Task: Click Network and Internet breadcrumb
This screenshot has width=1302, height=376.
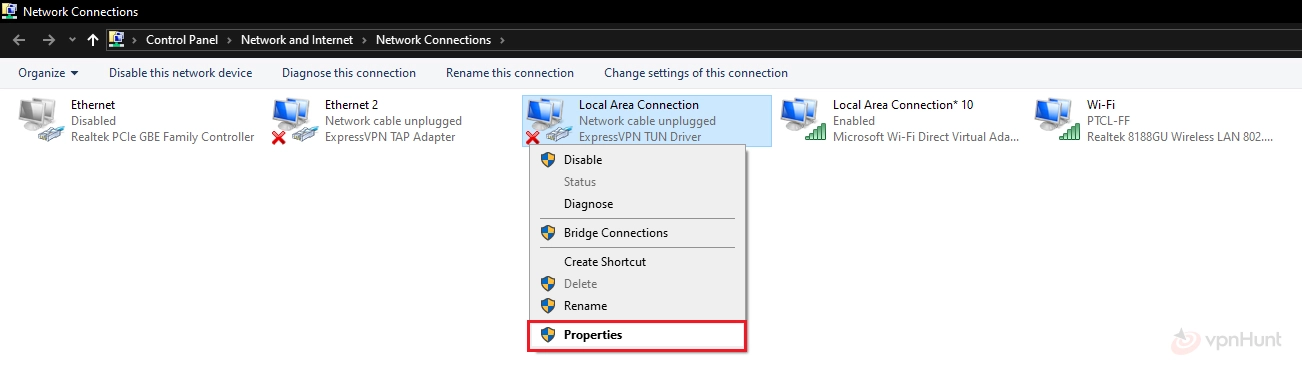Action: tap(297, 40)
